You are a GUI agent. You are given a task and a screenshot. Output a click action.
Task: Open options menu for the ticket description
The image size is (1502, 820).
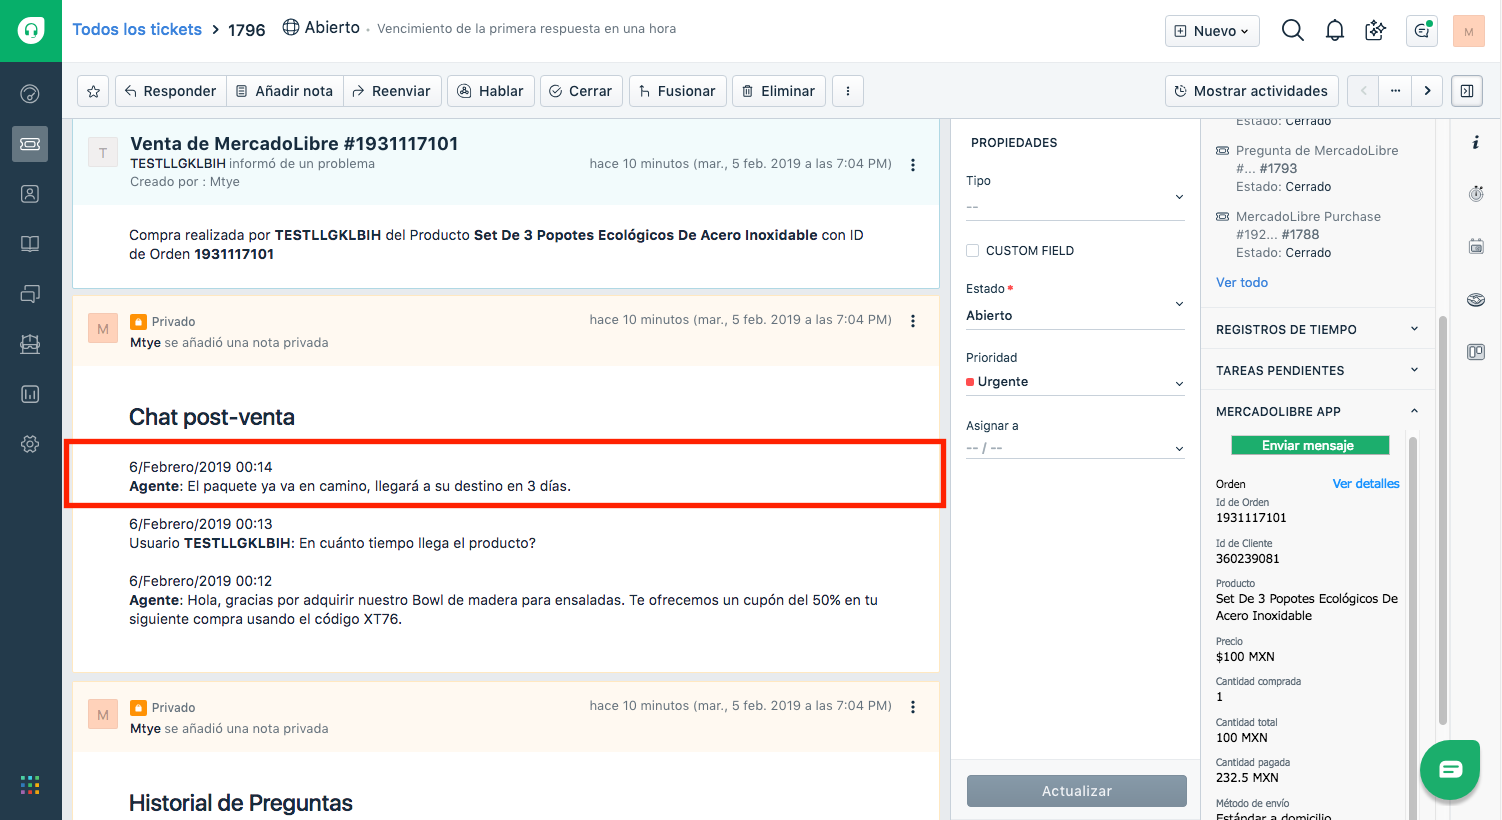pos(913,165)
